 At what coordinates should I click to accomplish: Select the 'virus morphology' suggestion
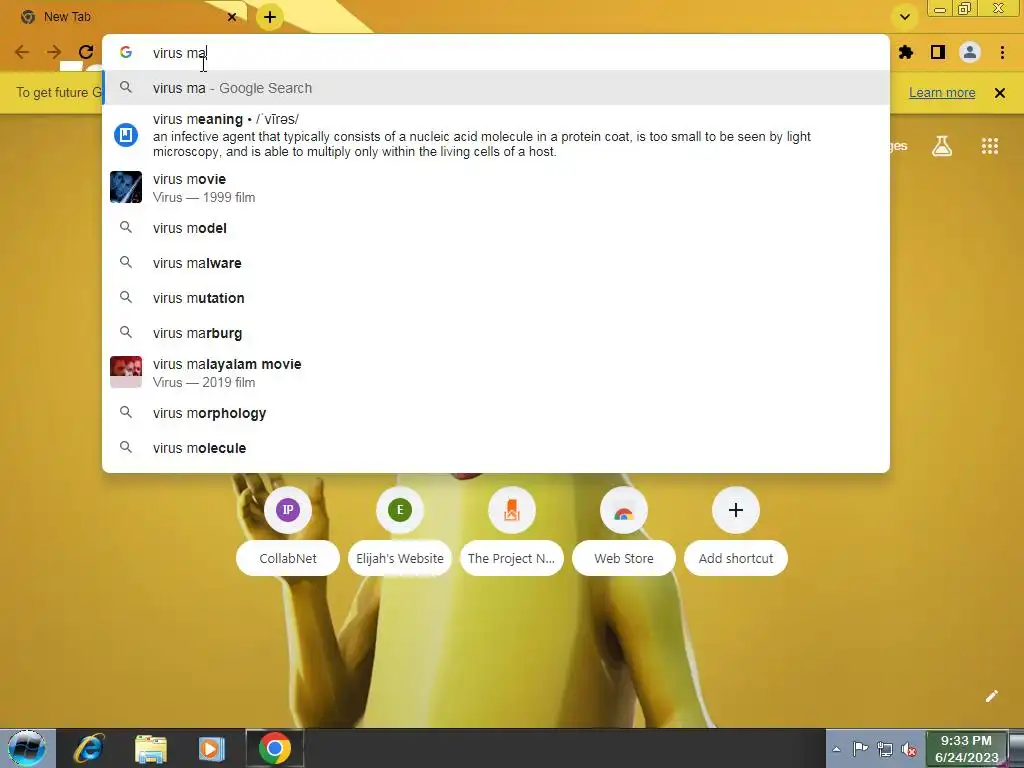pos(496,413)
